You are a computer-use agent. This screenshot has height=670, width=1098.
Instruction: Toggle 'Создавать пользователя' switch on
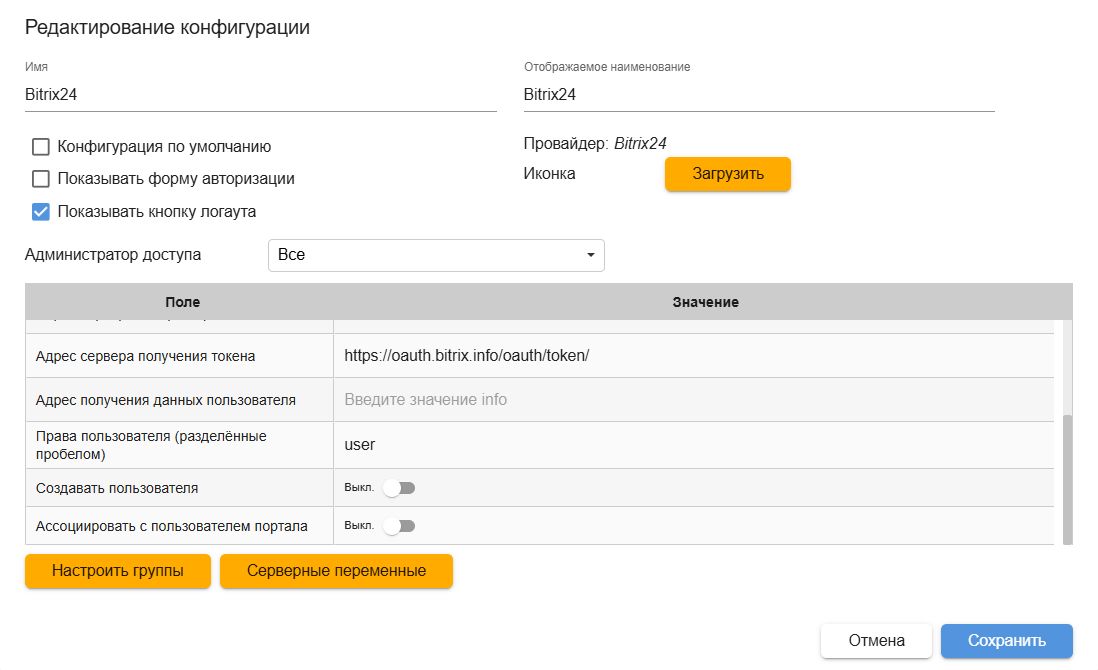pyautogui.click(x=398, y=488)
